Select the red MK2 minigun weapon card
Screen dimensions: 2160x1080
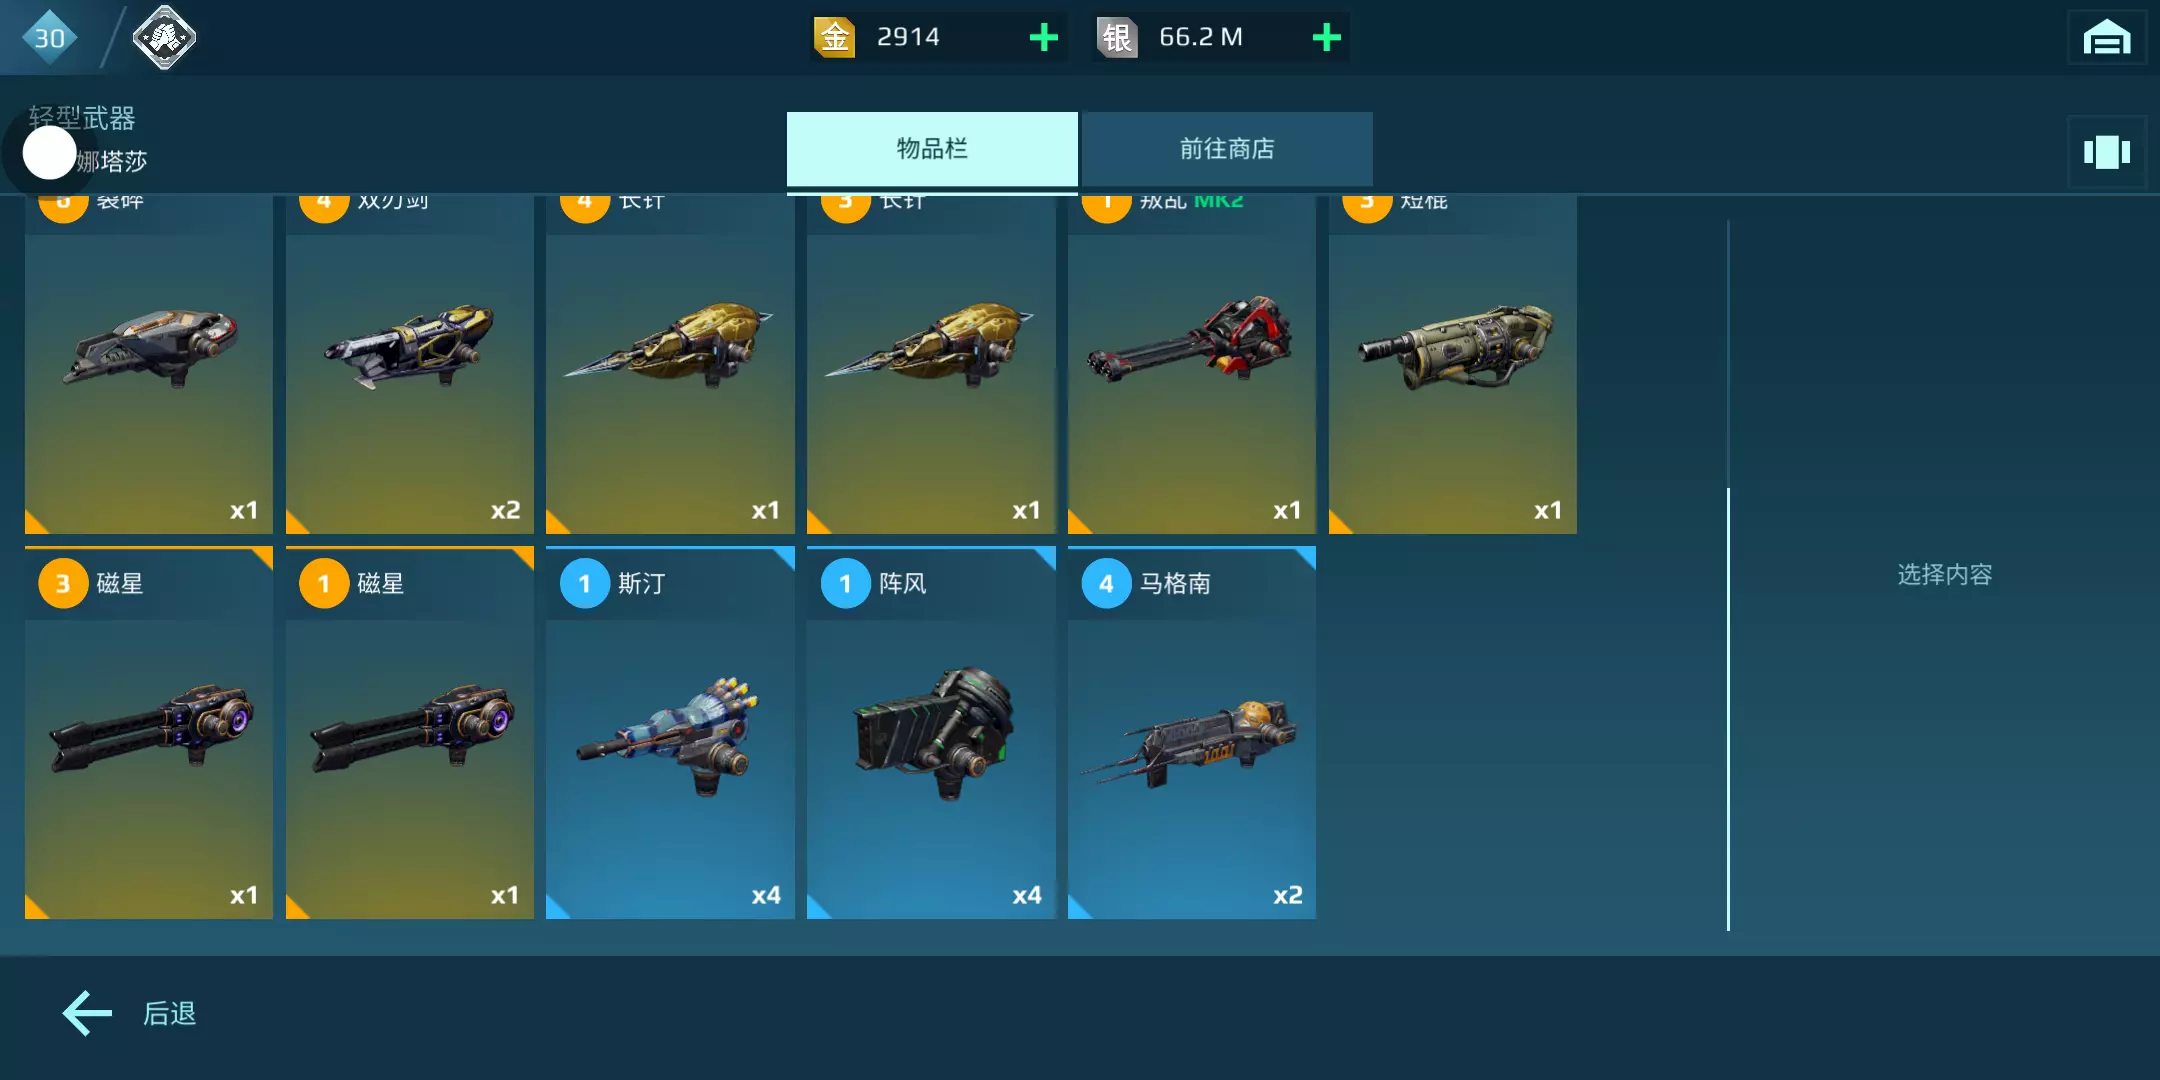point(1192,364)
